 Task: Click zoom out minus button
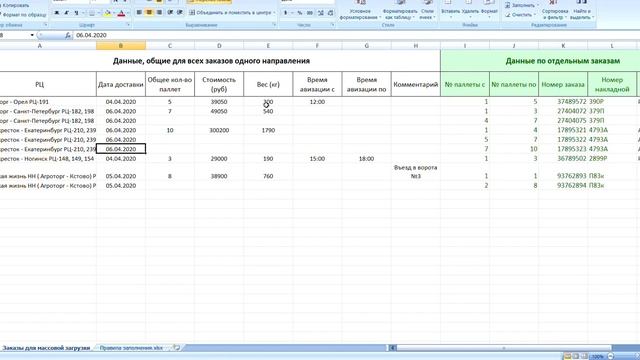pos(611,356)
